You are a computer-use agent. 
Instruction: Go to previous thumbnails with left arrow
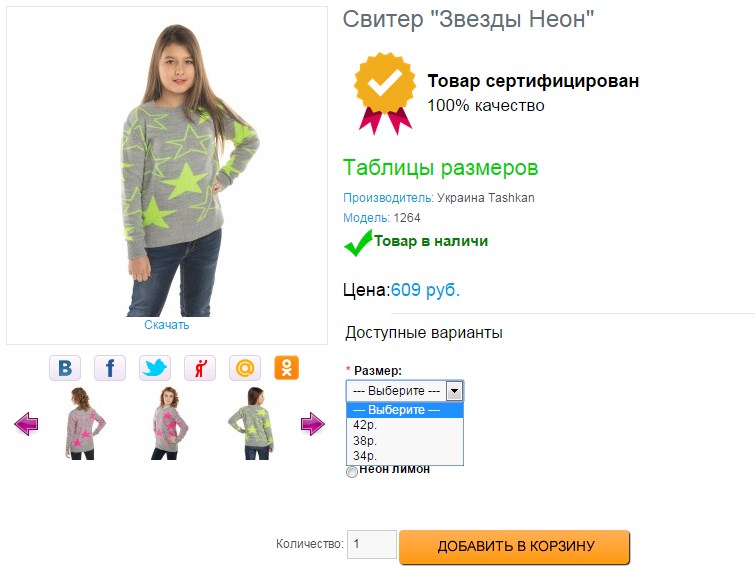pos(26,424)
